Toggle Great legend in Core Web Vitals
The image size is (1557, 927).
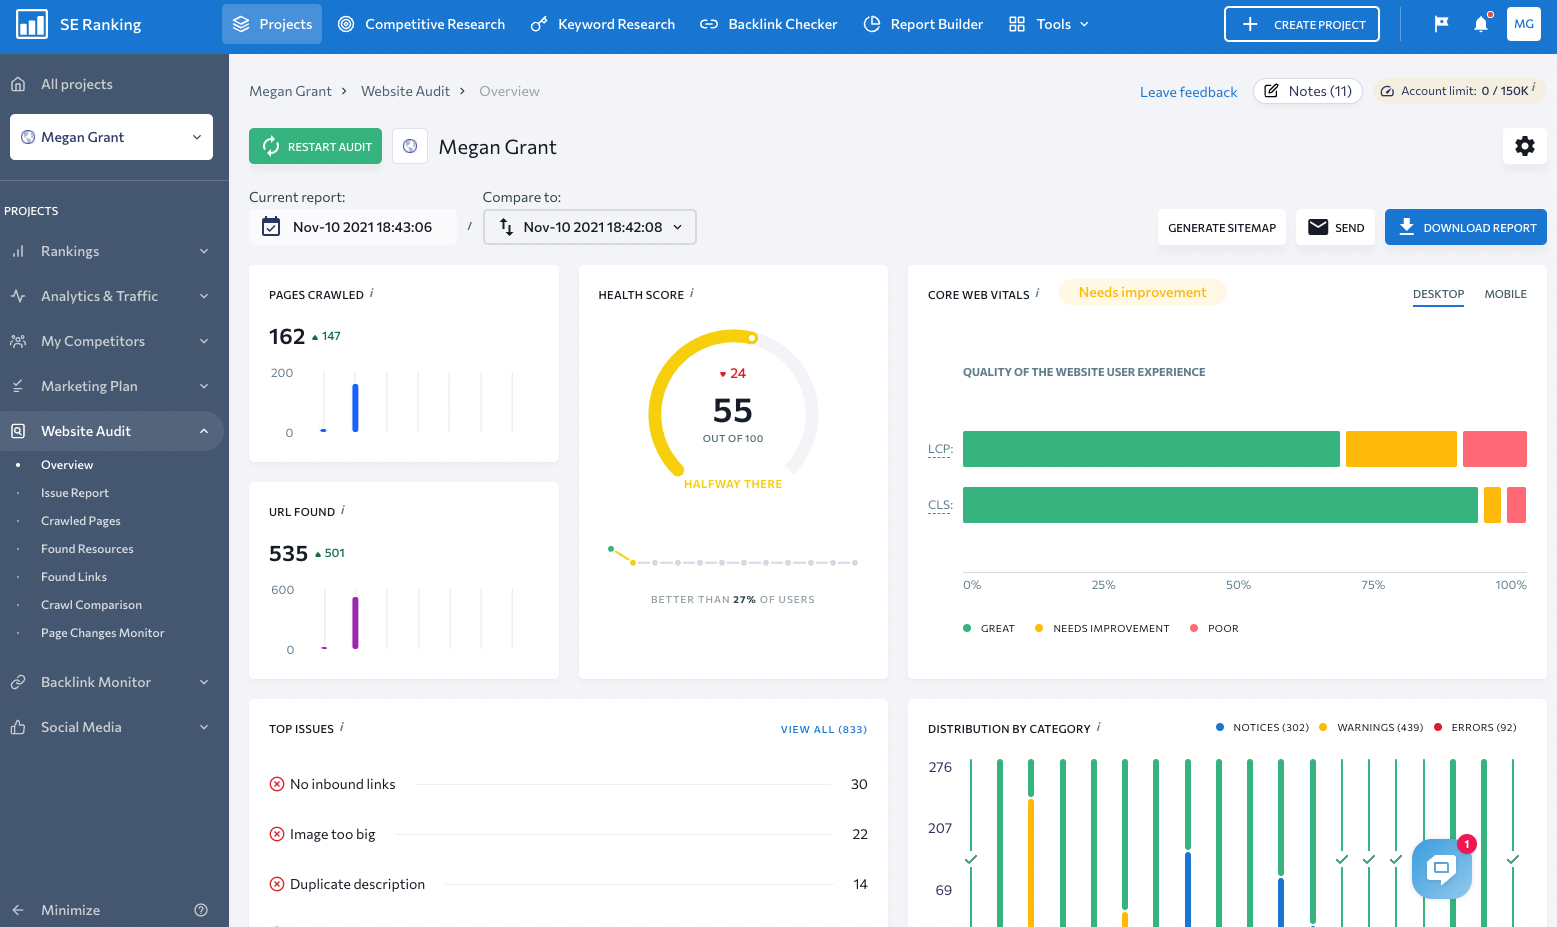[989, 628]
